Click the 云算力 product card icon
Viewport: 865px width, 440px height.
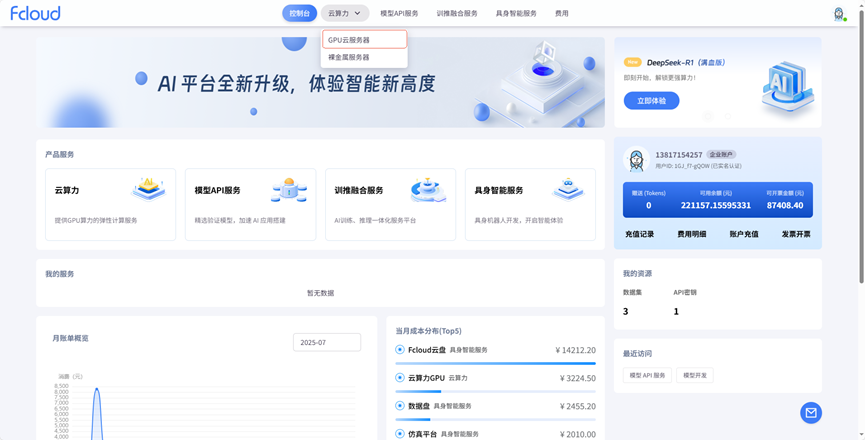(x=149, y=189)
